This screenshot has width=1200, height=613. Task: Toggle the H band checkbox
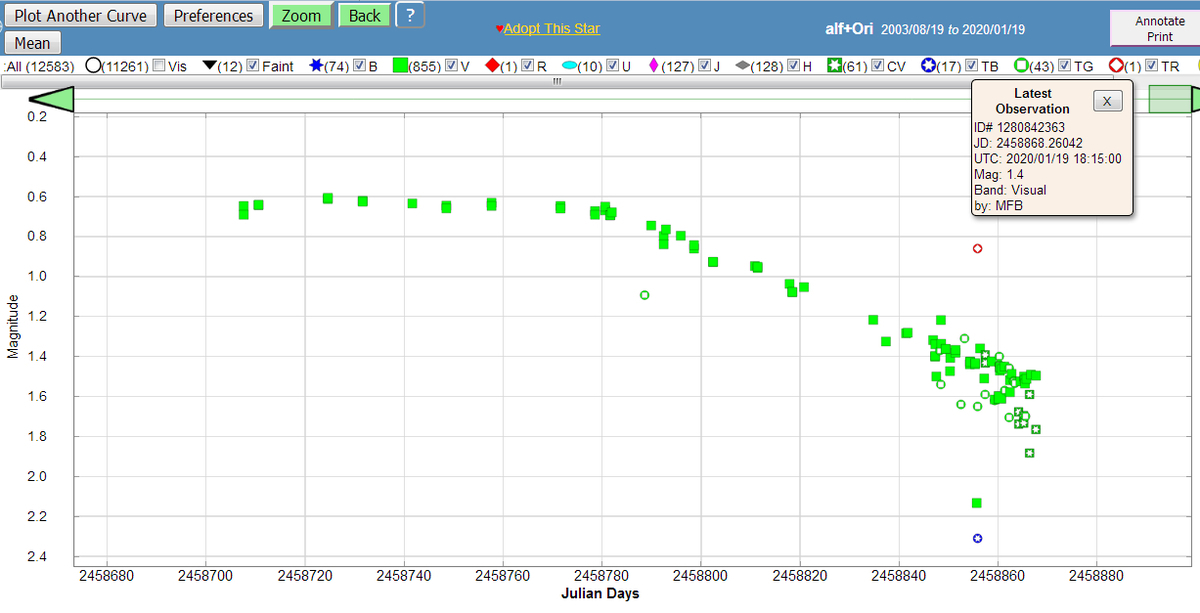click(x=794, y=66)
